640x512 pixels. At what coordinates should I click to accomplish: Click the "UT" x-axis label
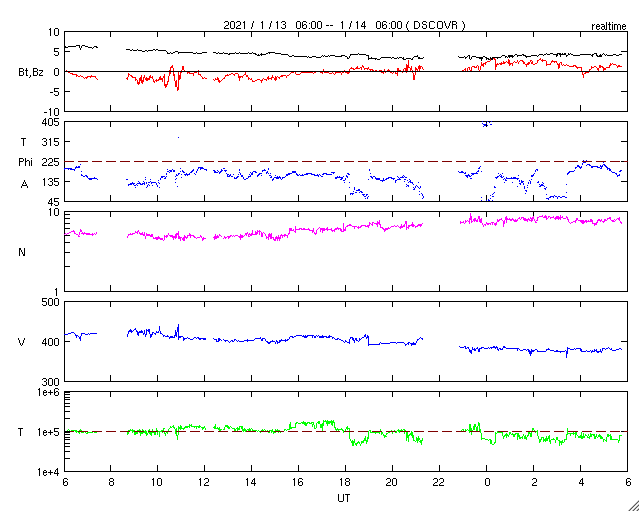343,498
